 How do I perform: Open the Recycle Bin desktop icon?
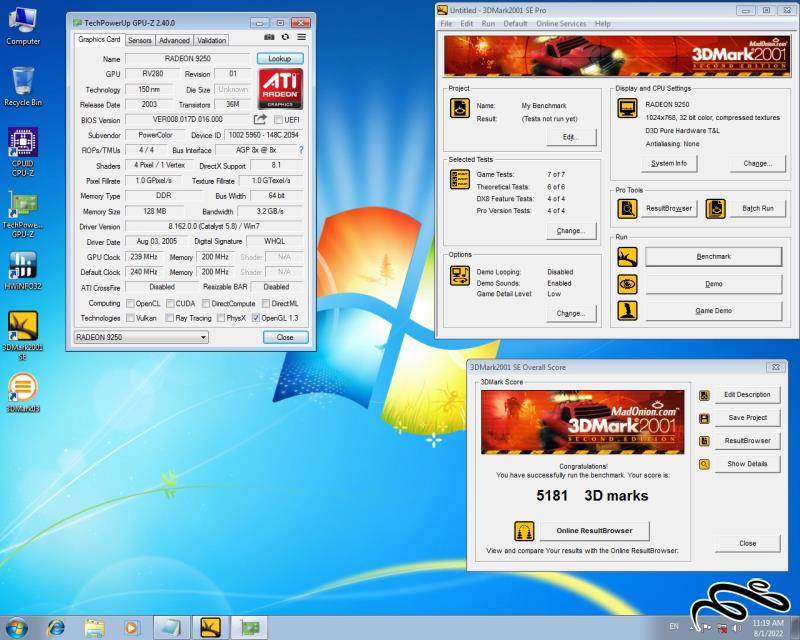[22, 87]
